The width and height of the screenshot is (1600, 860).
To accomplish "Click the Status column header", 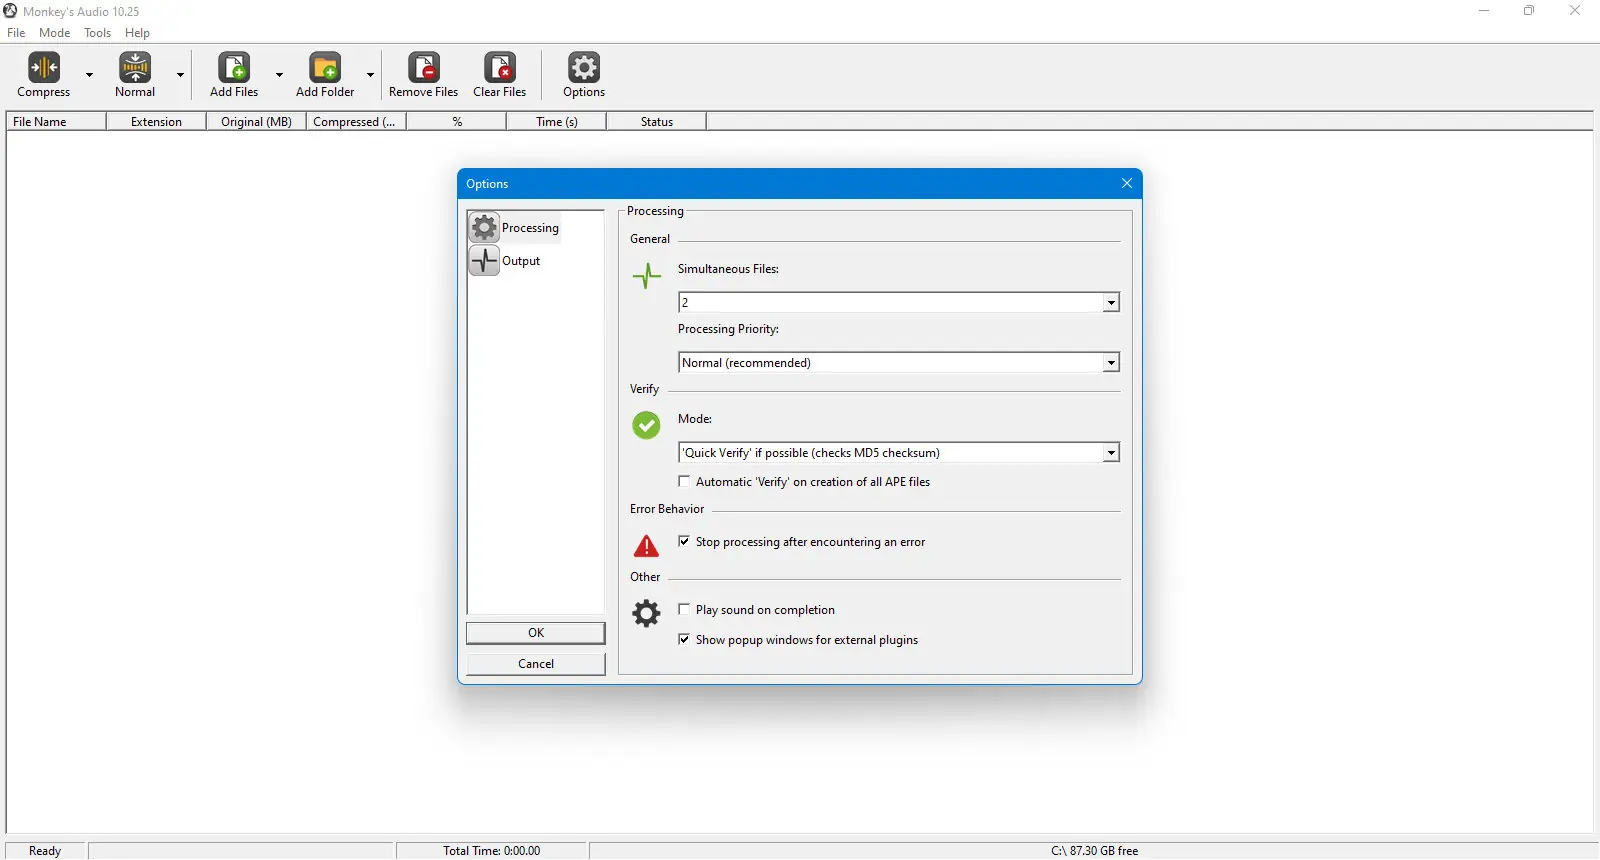I will [656, 122].
